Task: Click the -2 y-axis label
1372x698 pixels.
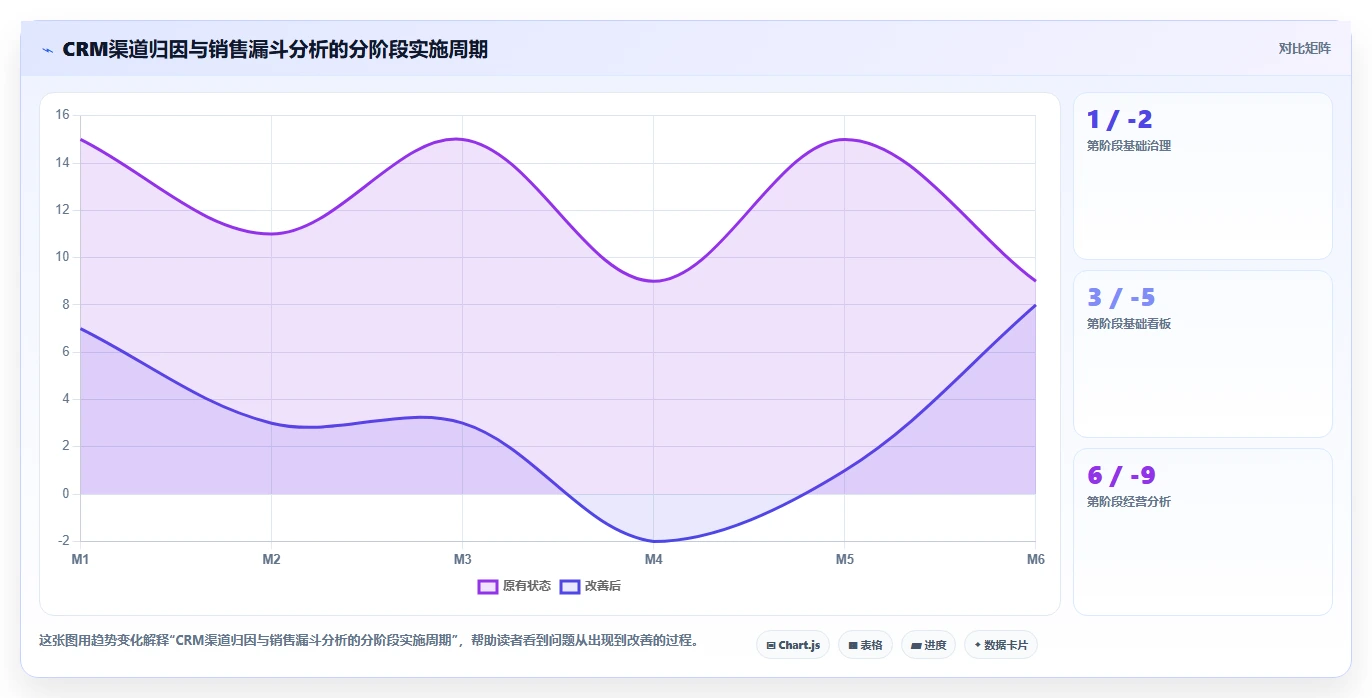Action: [64, 541]
